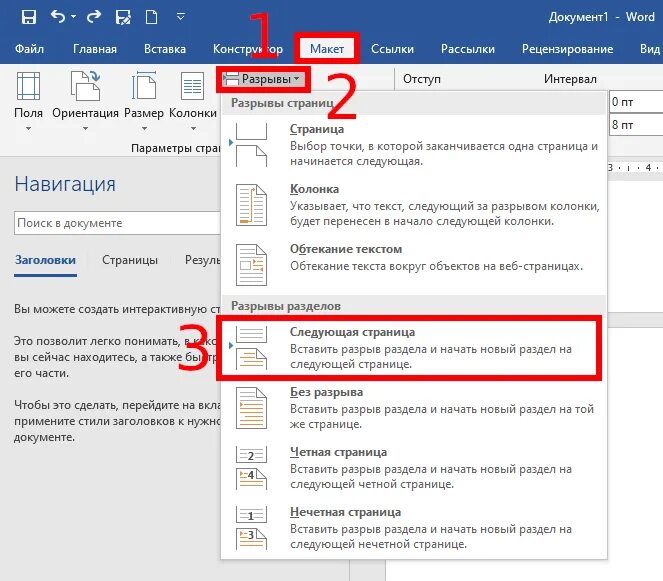Open the Undo history dropdown arrow
This screenshot has height=581, width=663.
click(x=74, y=16)
